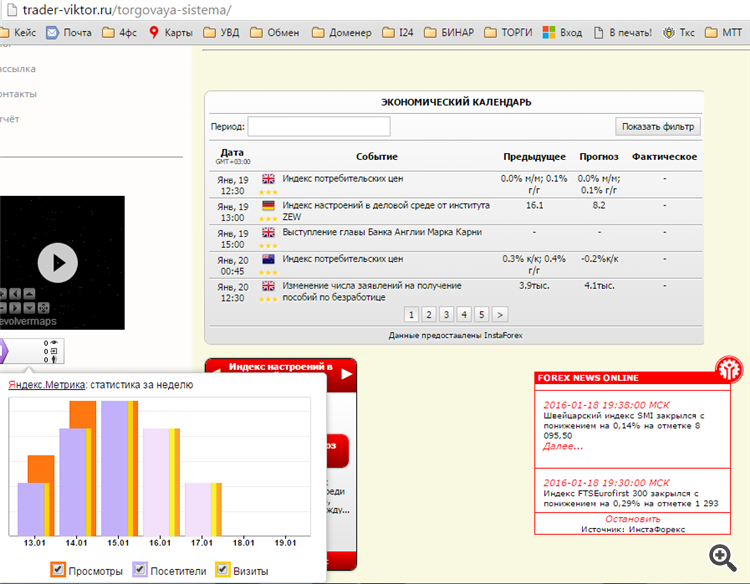Click the Прогноз column header
Image resolution: width=750 pixels, height=584 pixels.
pyautogui.click(x=599, y=157)
